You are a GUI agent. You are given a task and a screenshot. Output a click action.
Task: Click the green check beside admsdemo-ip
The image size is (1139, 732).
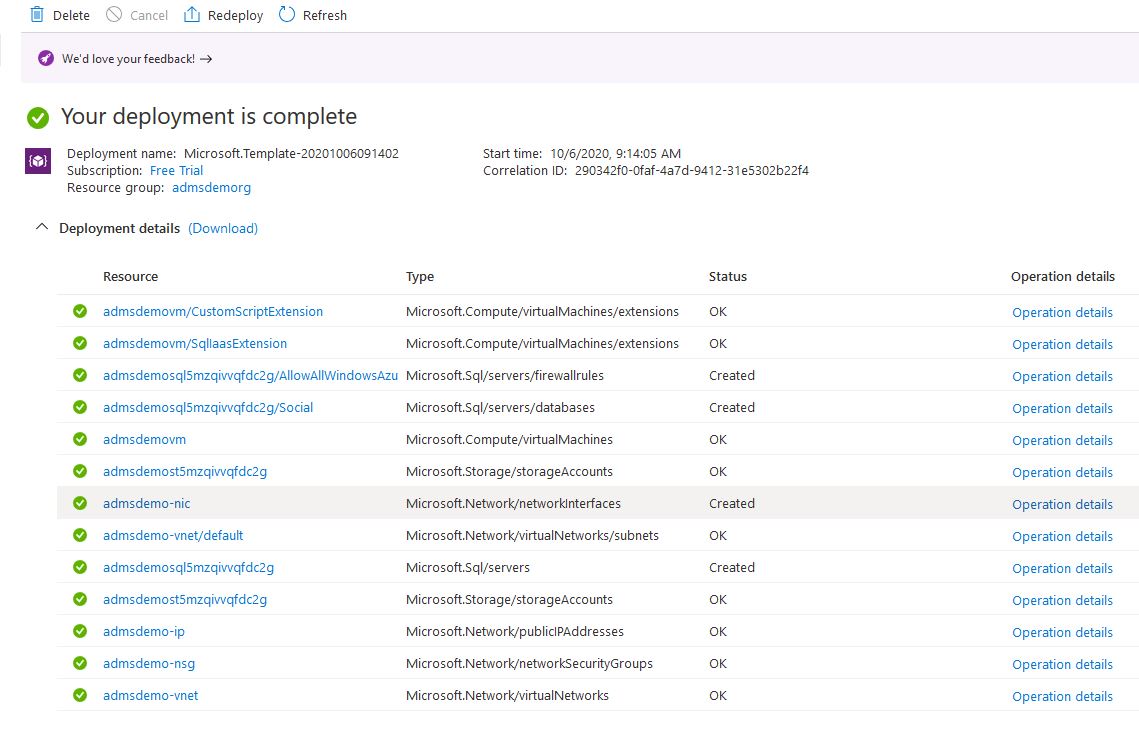[80, 630]
